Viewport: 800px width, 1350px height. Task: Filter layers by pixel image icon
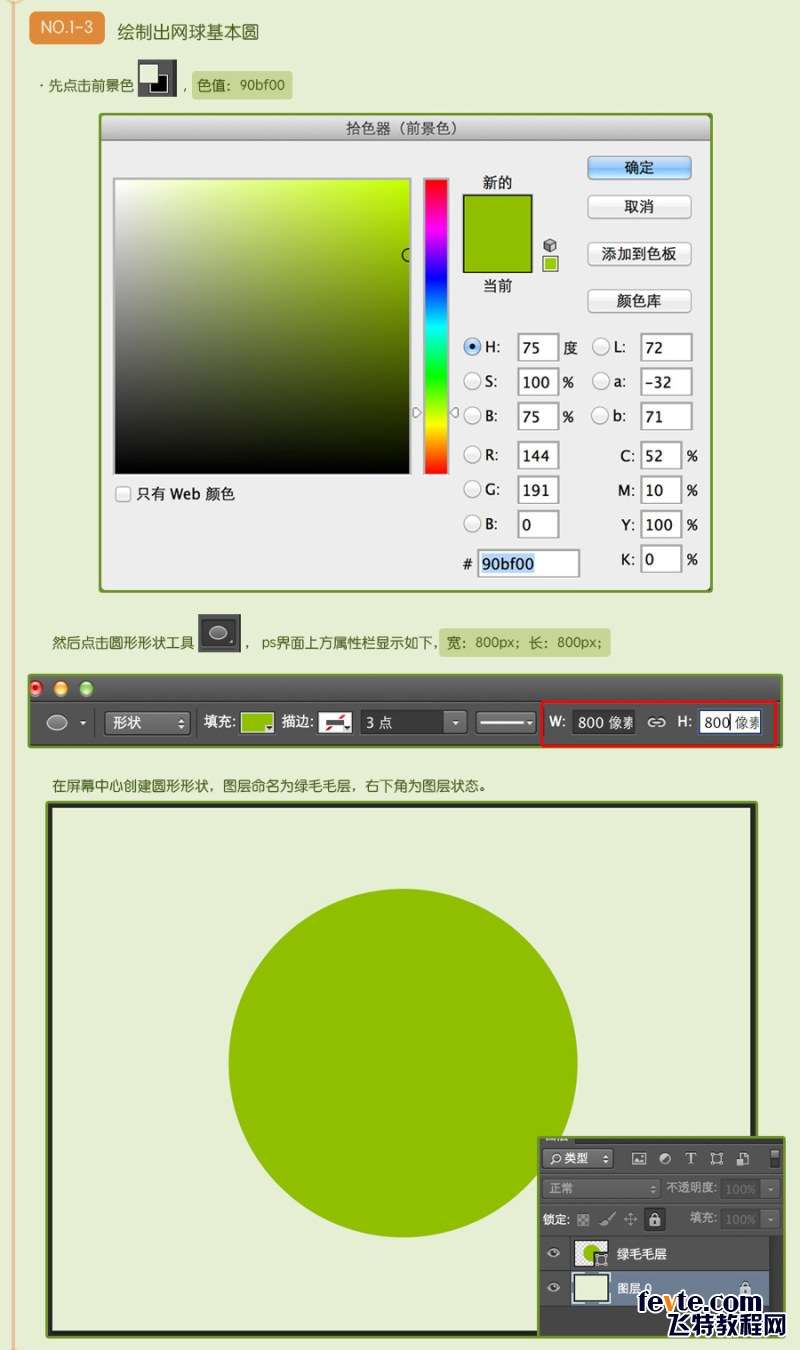click(x=639, y=1159)
